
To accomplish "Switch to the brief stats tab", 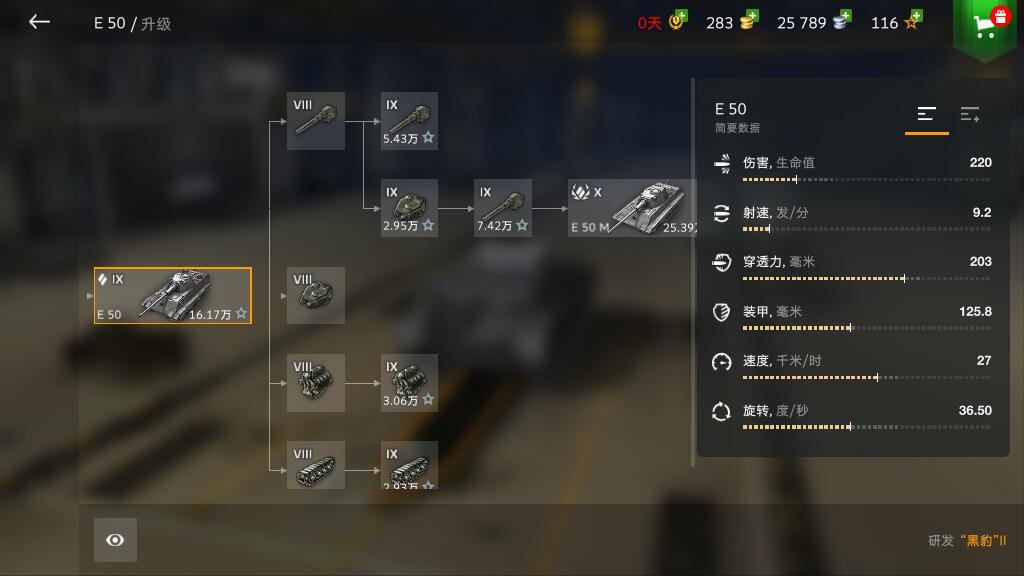I will pos(927,116).
